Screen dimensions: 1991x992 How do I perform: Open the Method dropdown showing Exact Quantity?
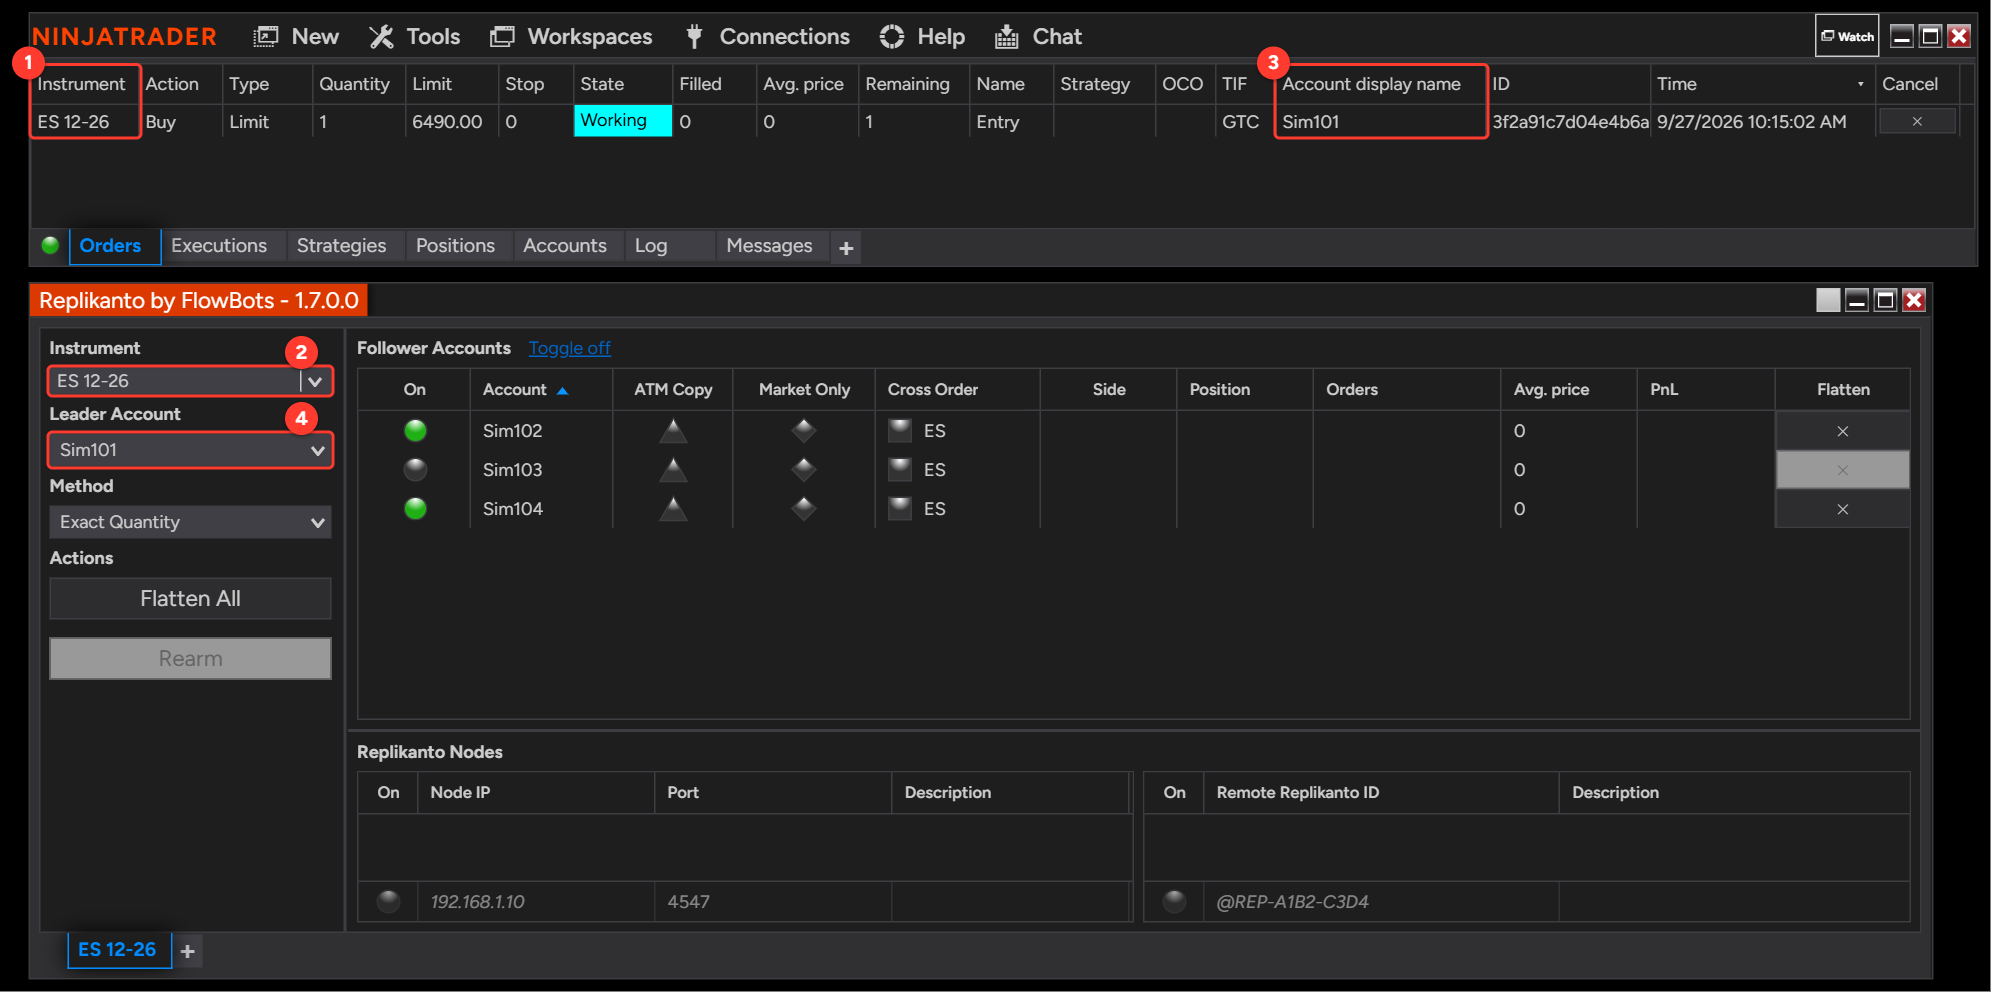click(x=190, y=522)
